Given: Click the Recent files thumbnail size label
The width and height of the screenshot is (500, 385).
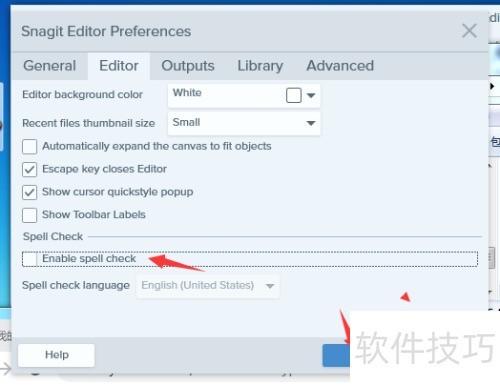Looking at the screenshot, I should [88, 123].
